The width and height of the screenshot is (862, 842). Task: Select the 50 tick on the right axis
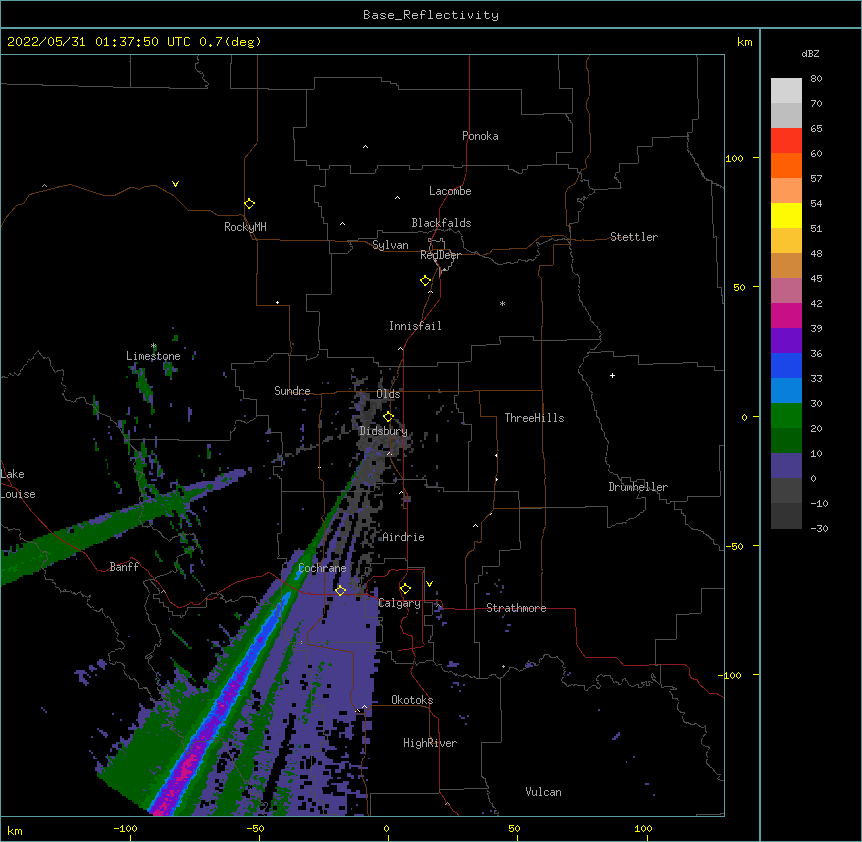(x=739, y=287)
